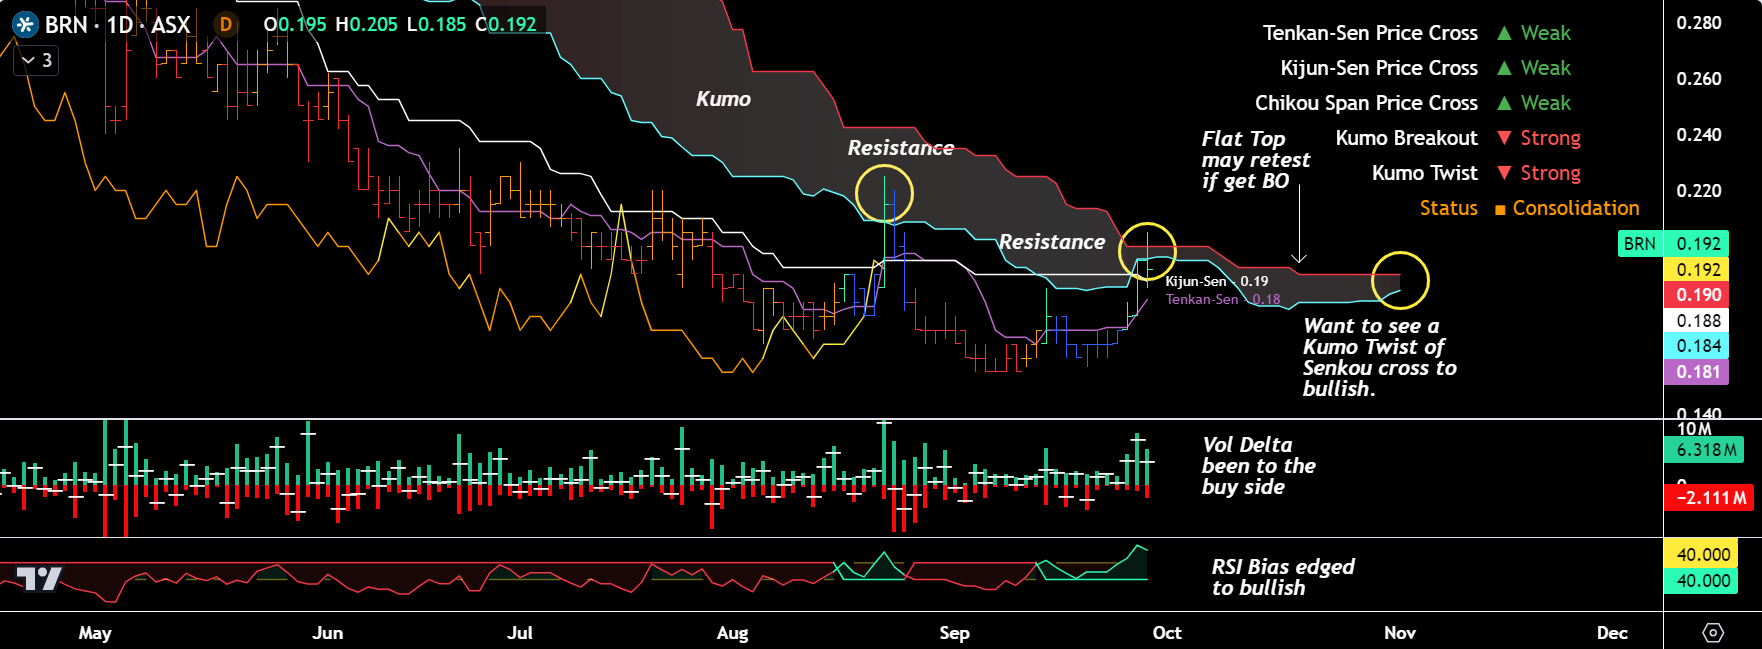
Task: Select the 'Vol Delta been to the buy side' note
Action: pyautogui.click(x=1258, y=466)
